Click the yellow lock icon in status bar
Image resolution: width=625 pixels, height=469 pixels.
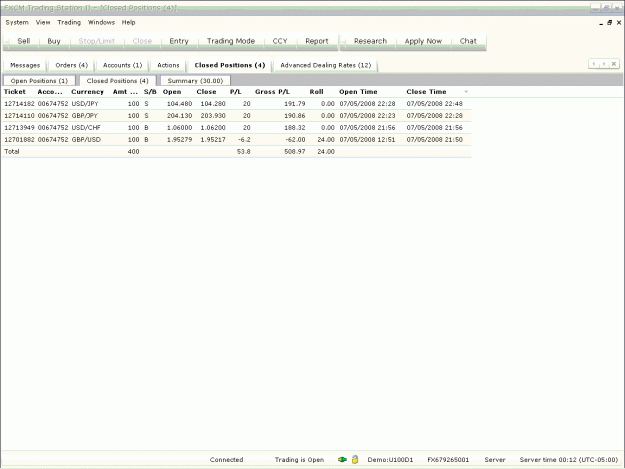tap(355, 459)
